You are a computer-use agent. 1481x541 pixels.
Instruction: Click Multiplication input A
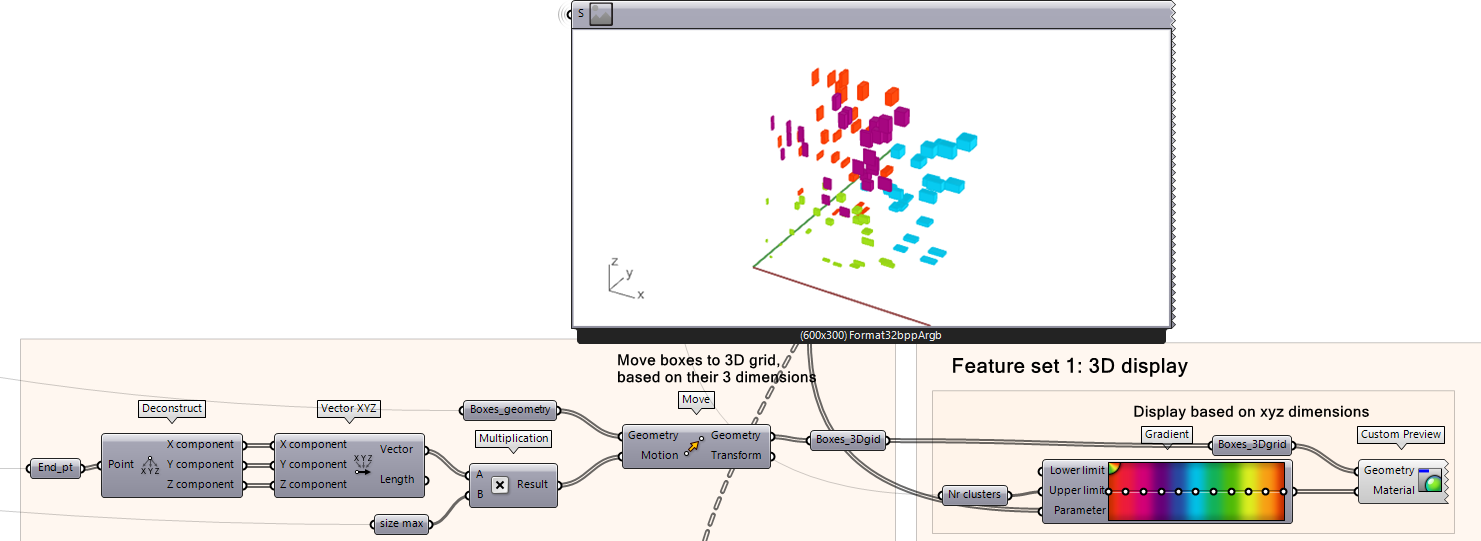[480, 474]
